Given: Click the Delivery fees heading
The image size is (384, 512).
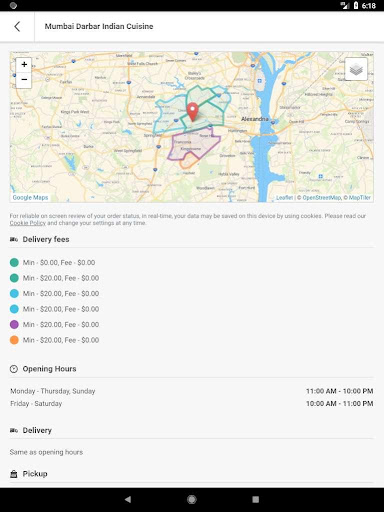Looking at the screenshot, I should [46, 239].
